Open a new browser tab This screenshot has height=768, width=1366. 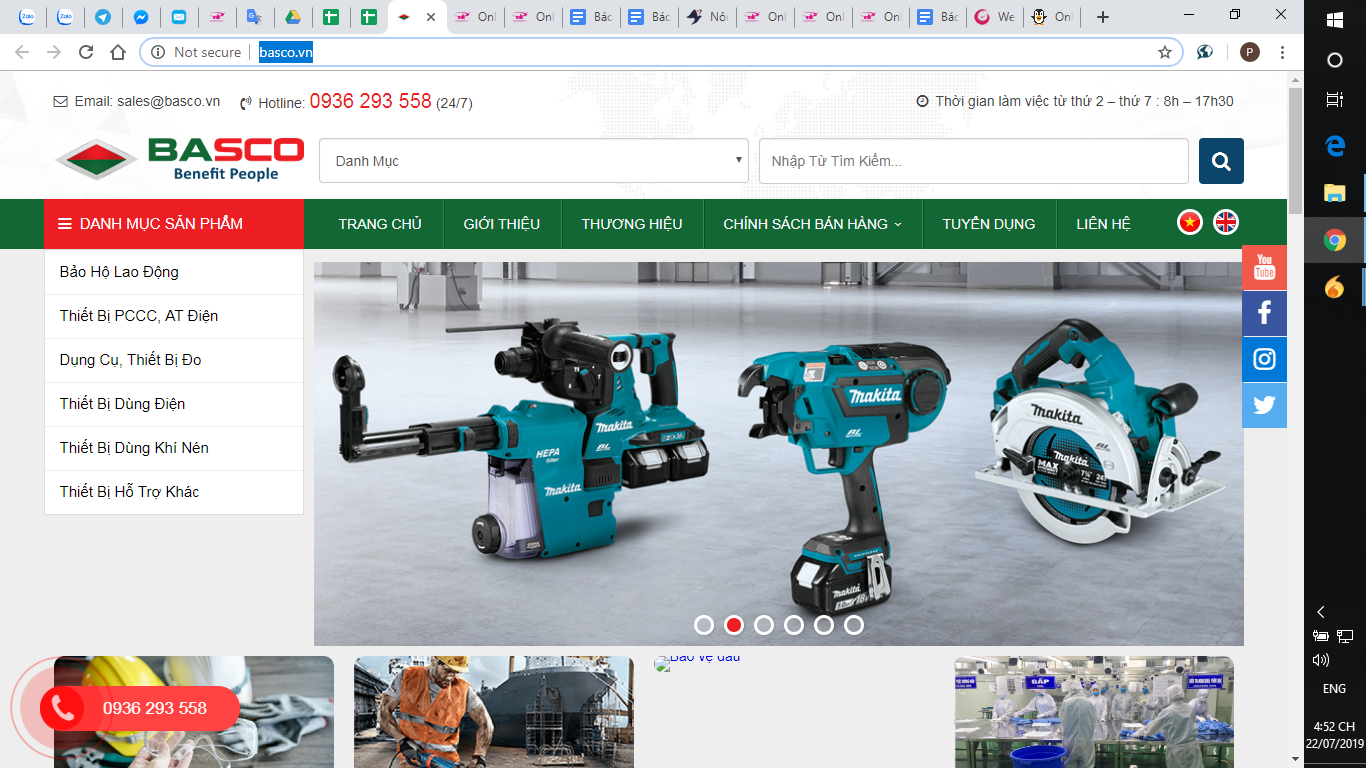point(1103,17)
